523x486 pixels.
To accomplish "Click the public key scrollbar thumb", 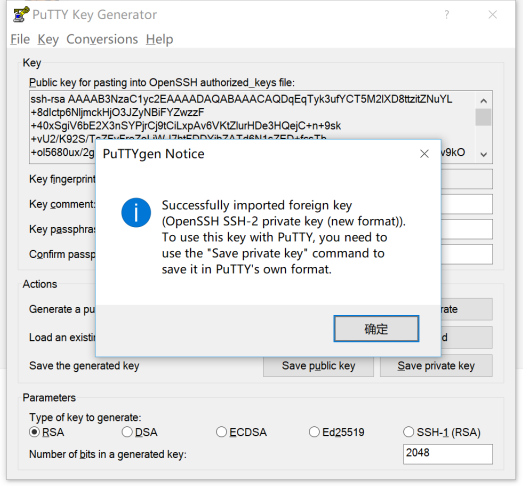I will click(x=483, y=117).
